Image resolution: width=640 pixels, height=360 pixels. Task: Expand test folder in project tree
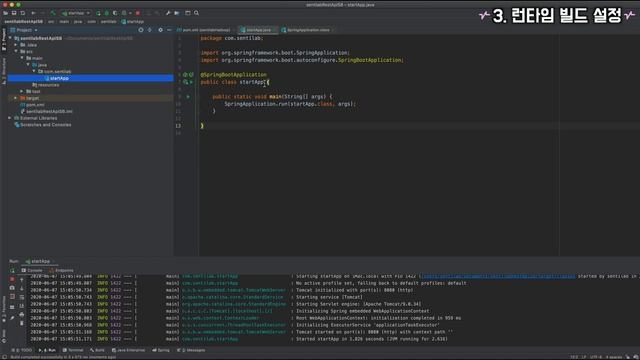coord(22,91)
